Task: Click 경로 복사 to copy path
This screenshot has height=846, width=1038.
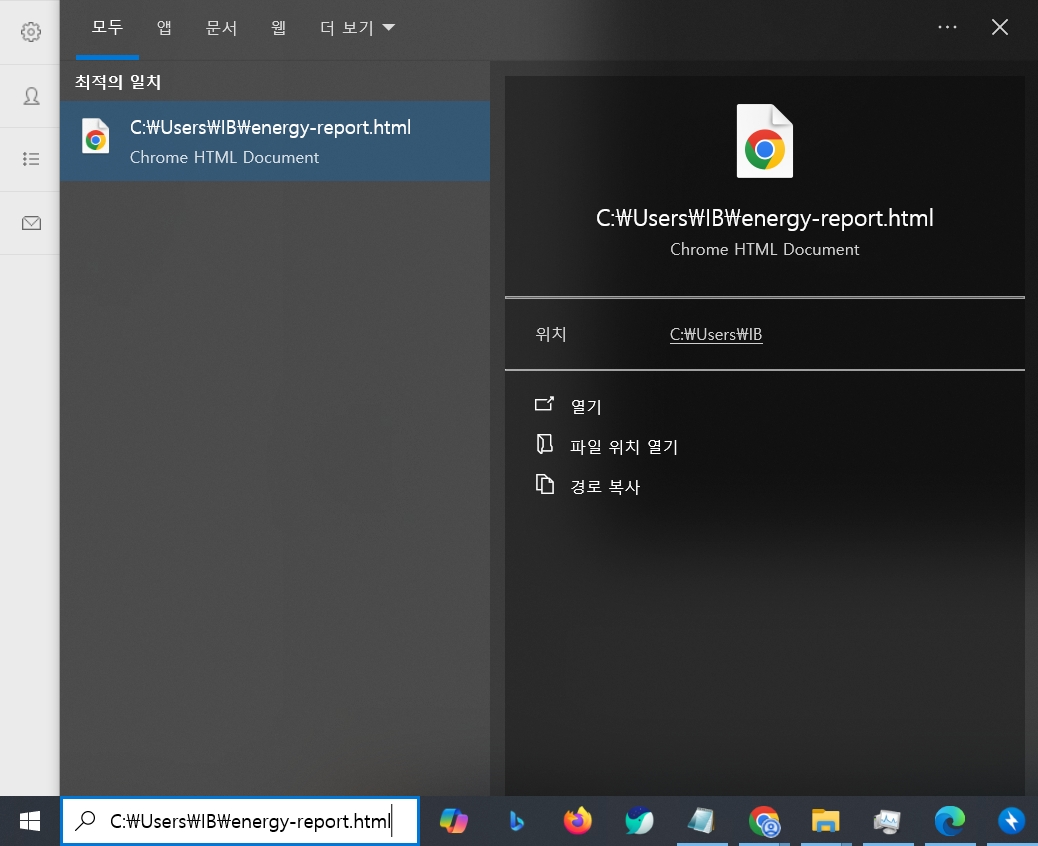Action: pos(605,487)
